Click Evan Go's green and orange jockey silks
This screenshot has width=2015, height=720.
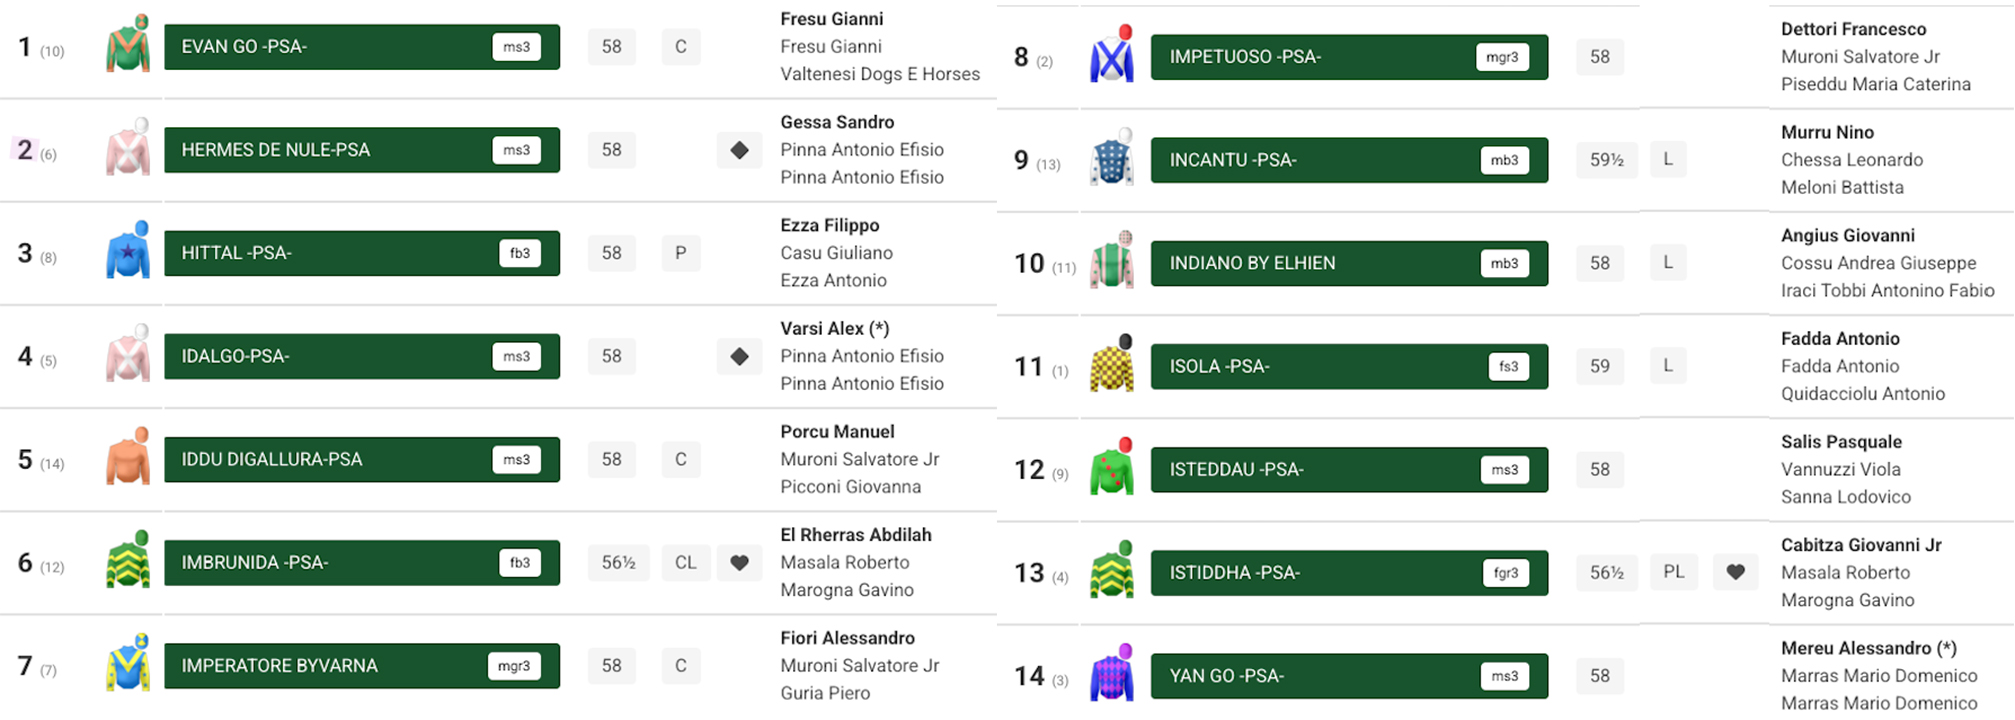click(128, 45)
